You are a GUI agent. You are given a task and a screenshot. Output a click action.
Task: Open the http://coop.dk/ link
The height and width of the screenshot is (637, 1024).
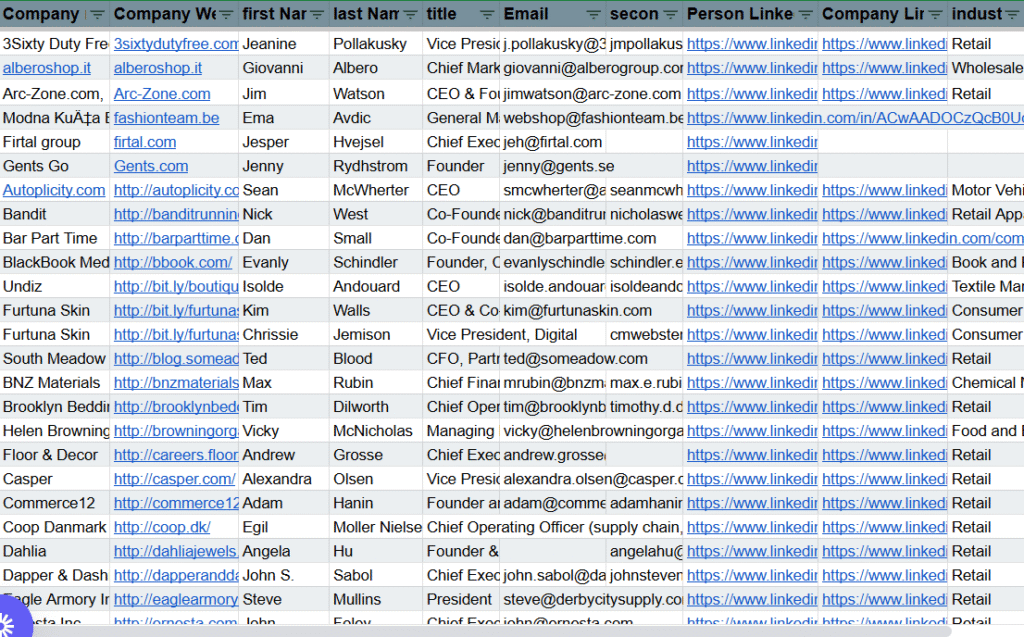pyautogui.click(x=162, y=527)
